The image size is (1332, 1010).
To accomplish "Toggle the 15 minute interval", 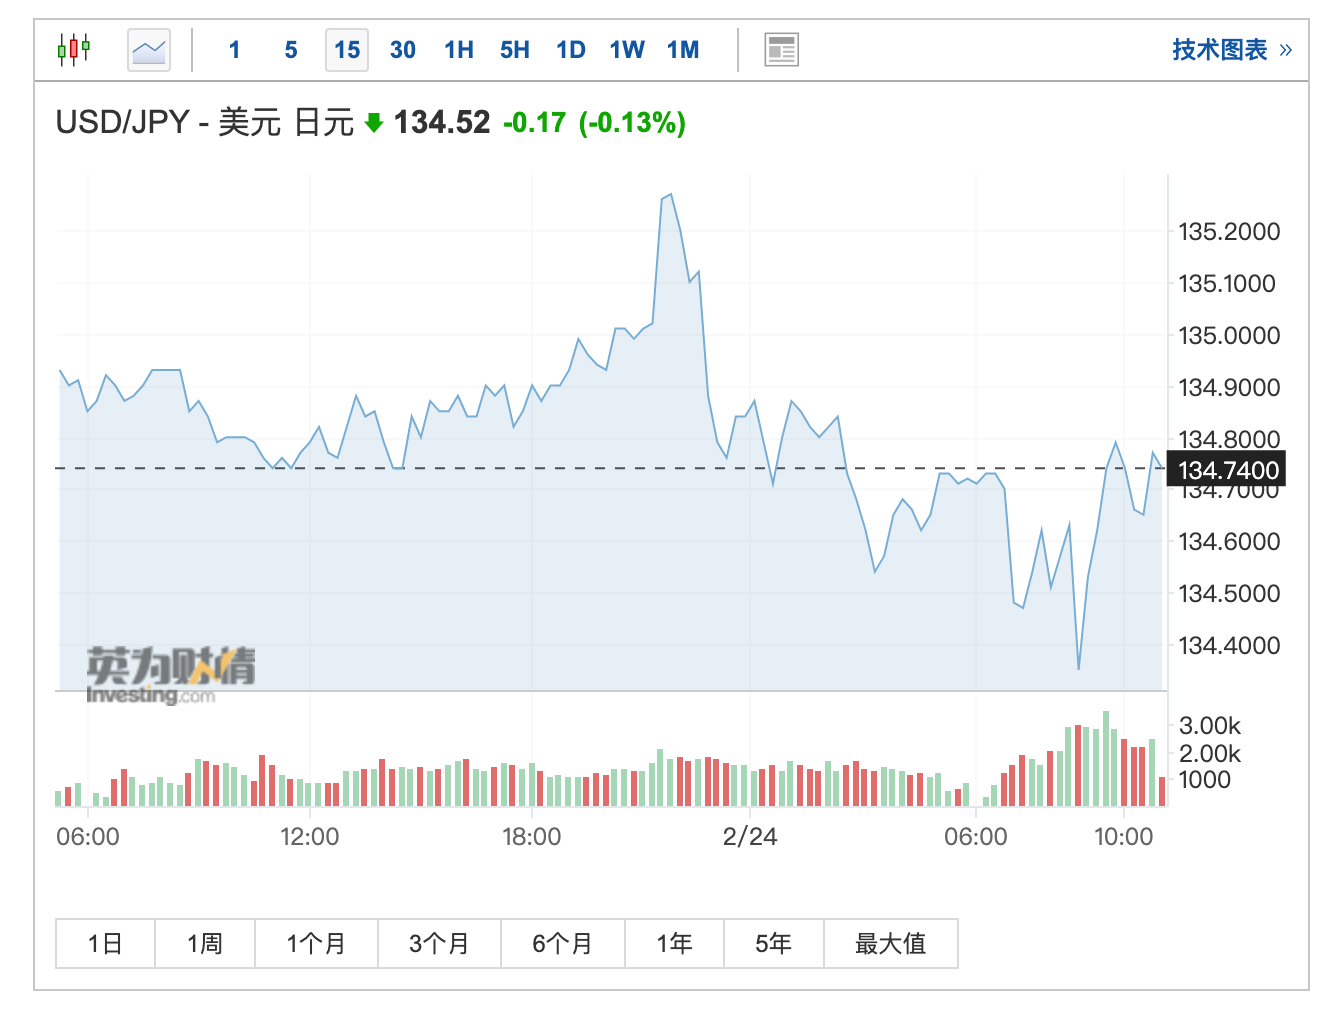I will 347,50.
